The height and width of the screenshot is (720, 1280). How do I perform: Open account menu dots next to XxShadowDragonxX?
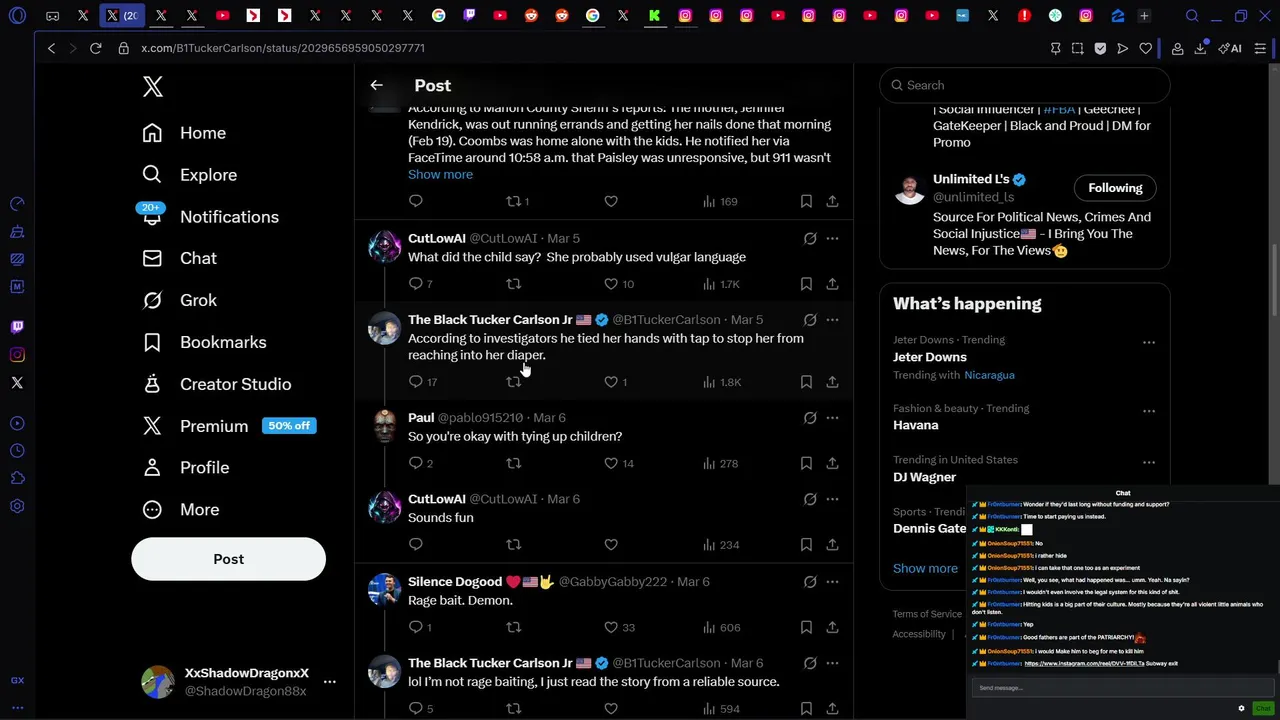[x=329, y=682]
